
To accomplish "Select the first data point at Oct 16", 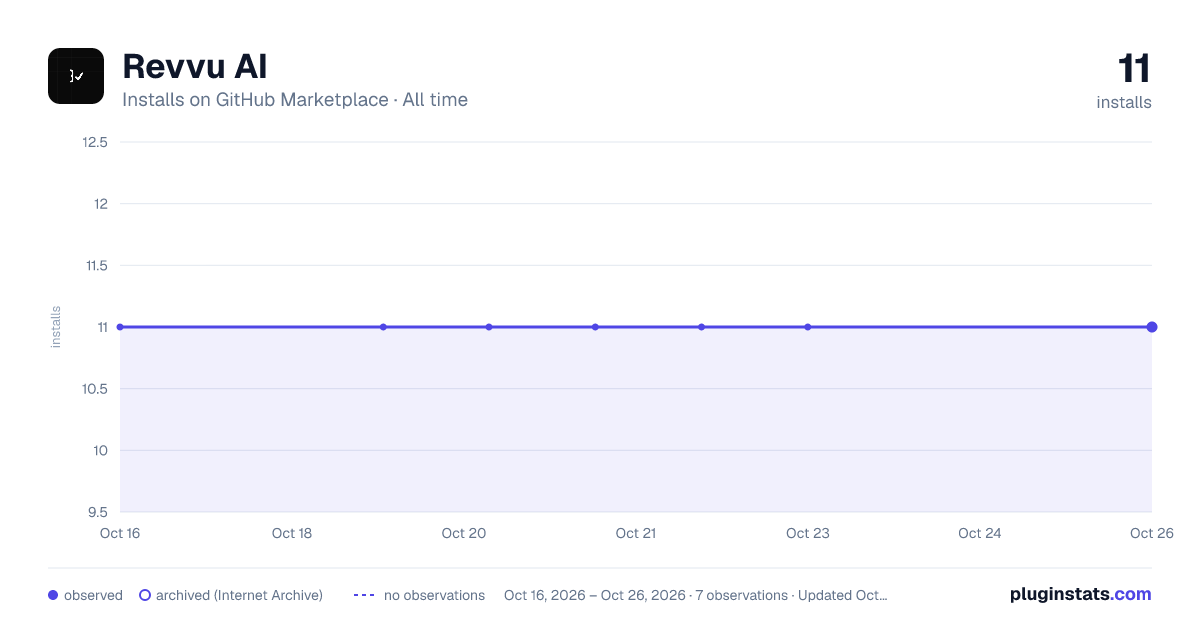I will coord(120,327).
